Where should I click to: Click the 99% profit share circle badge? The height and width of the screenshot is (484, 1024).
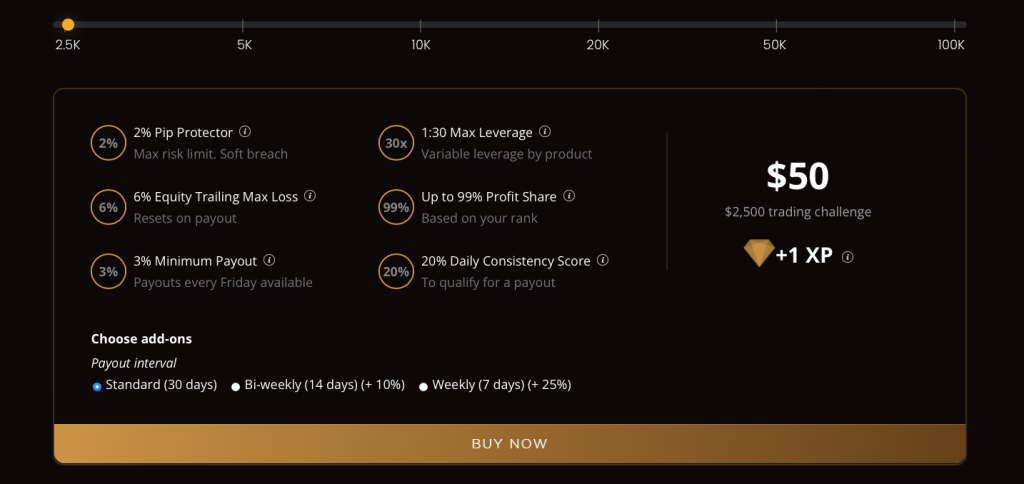pos(396,207)
